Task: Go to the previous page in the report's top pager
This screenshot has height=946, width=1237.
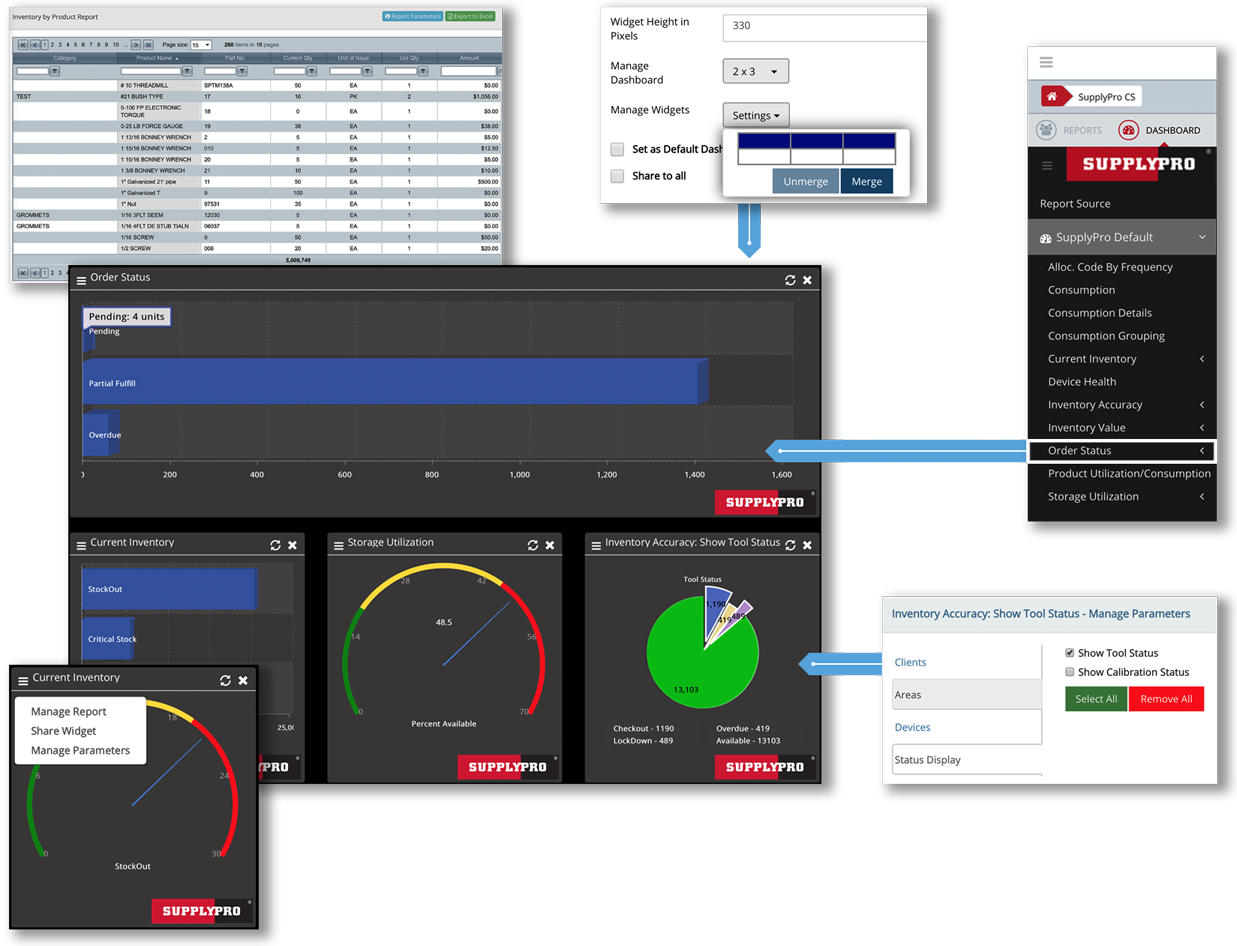Action: 35,45
